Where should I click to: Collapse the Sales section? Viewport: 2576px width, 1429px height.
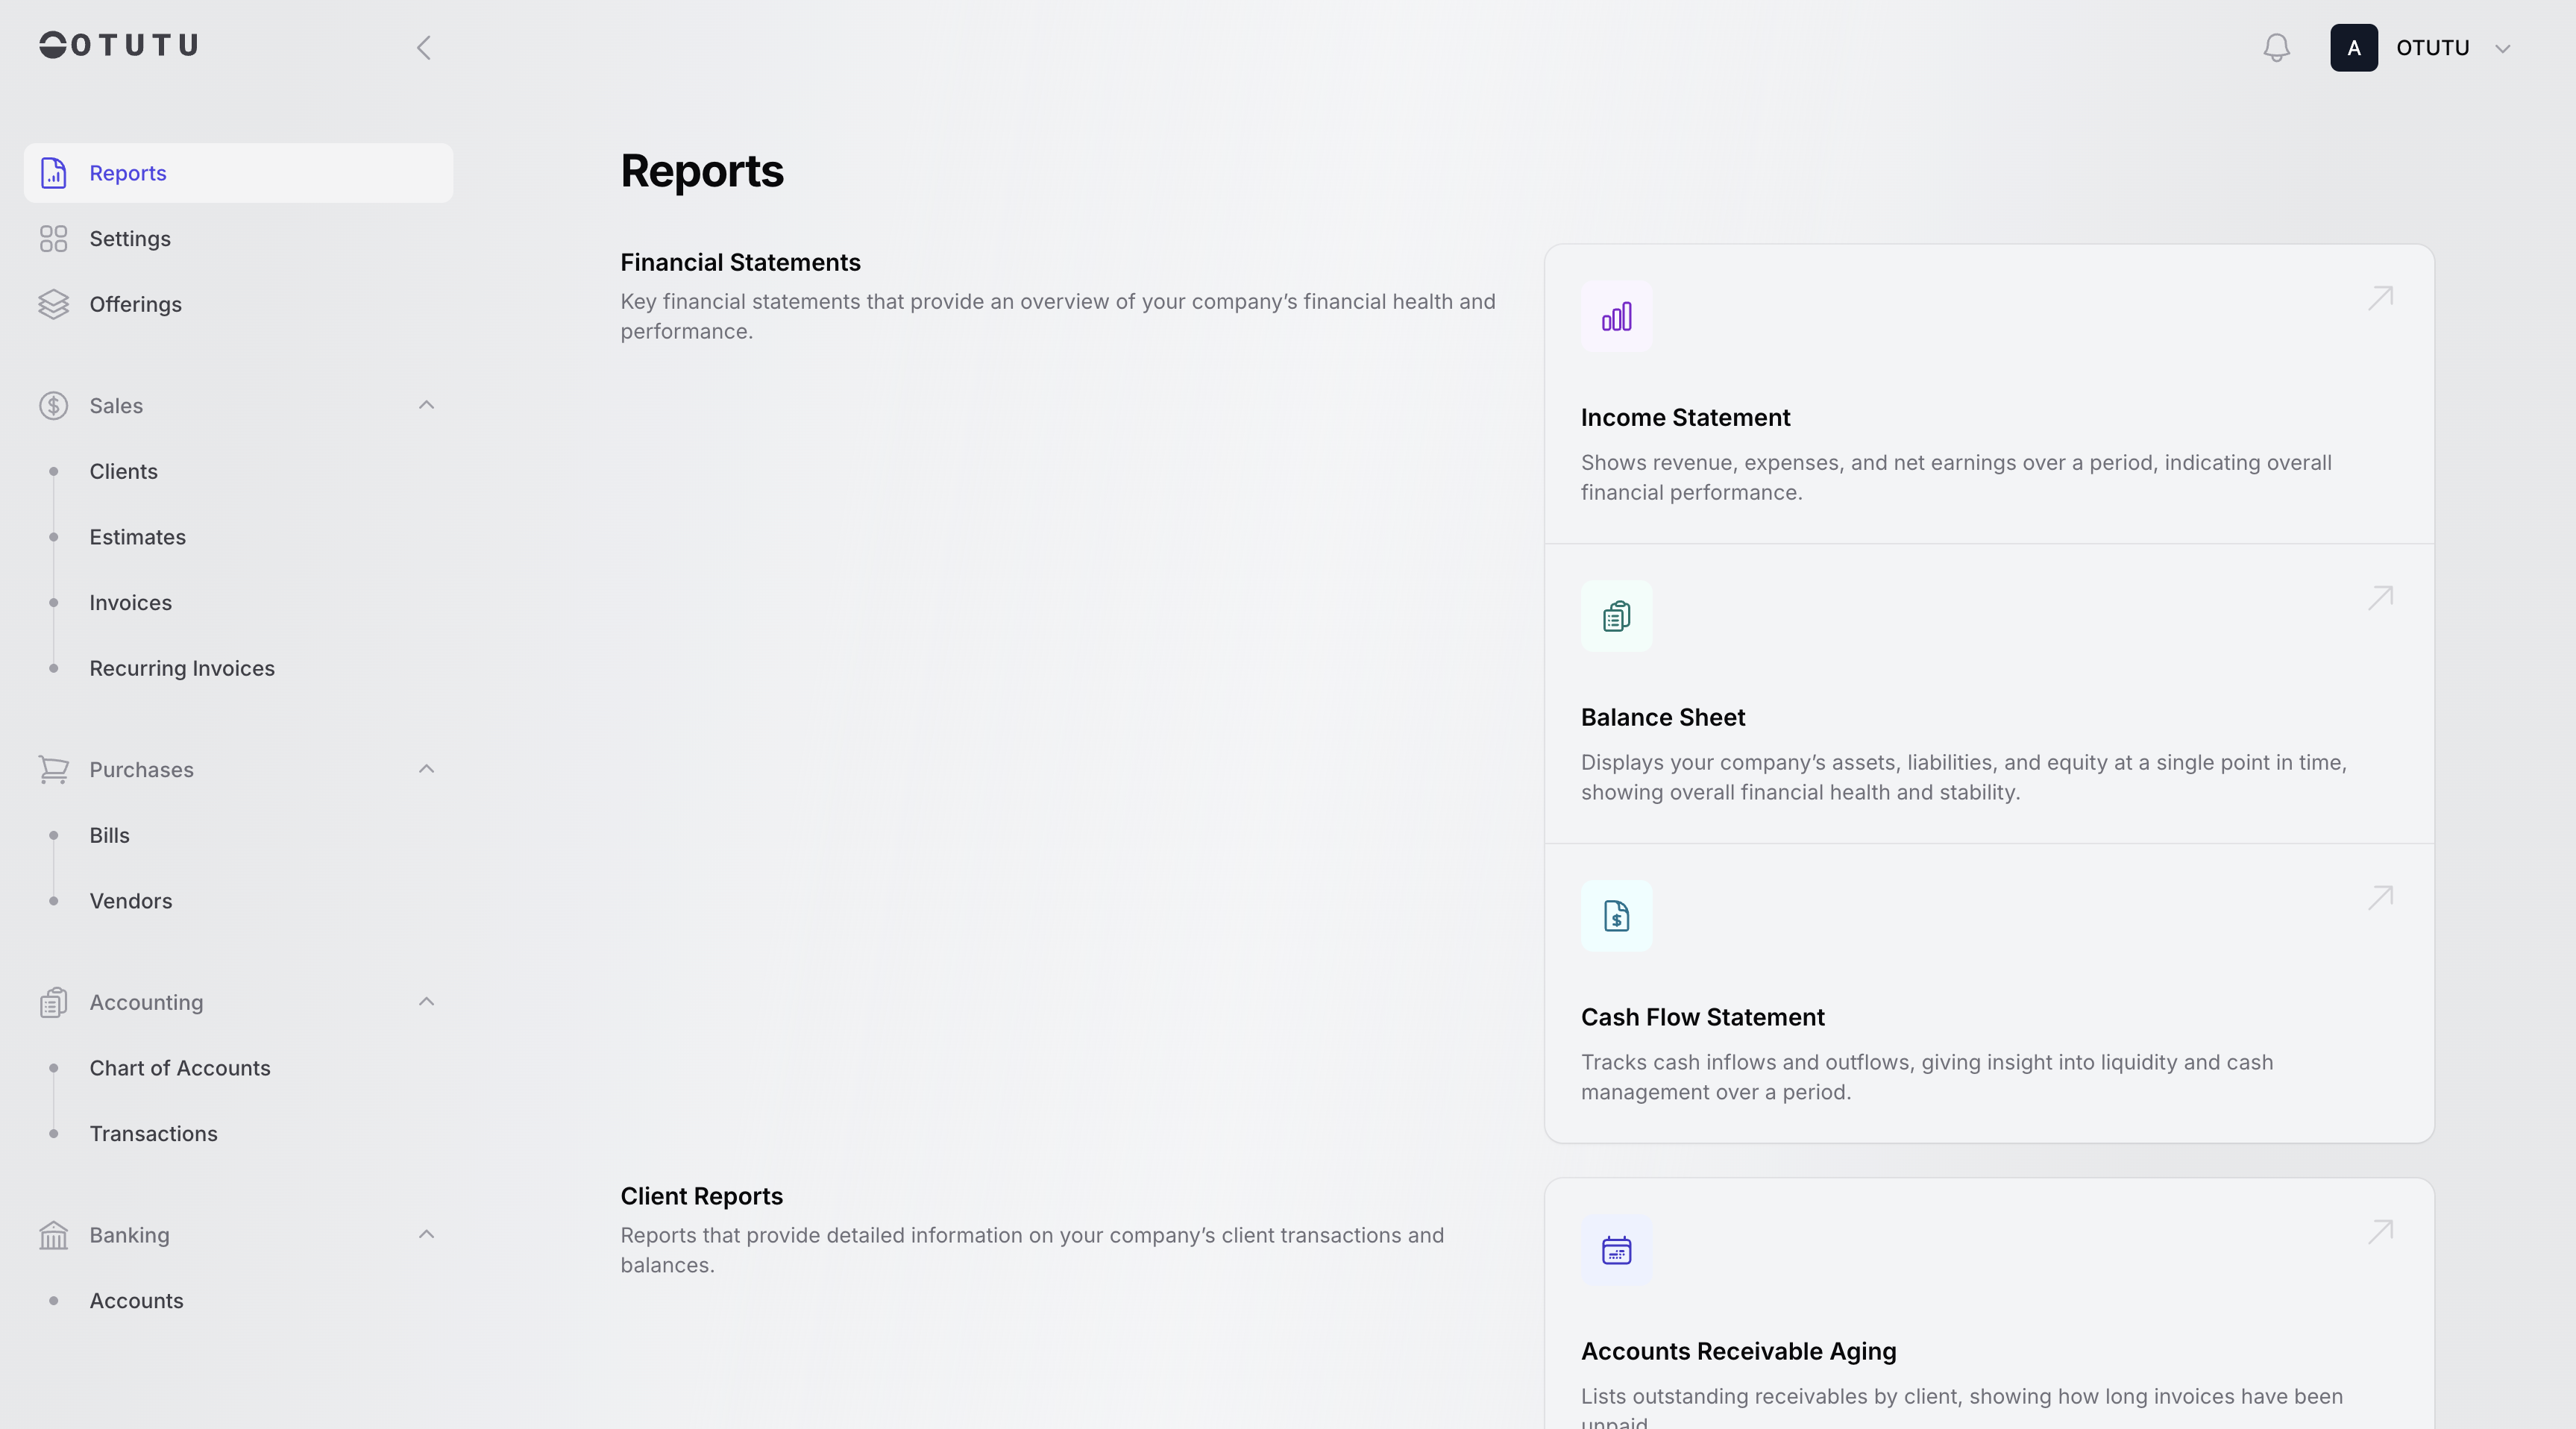(x=426, y=405)
